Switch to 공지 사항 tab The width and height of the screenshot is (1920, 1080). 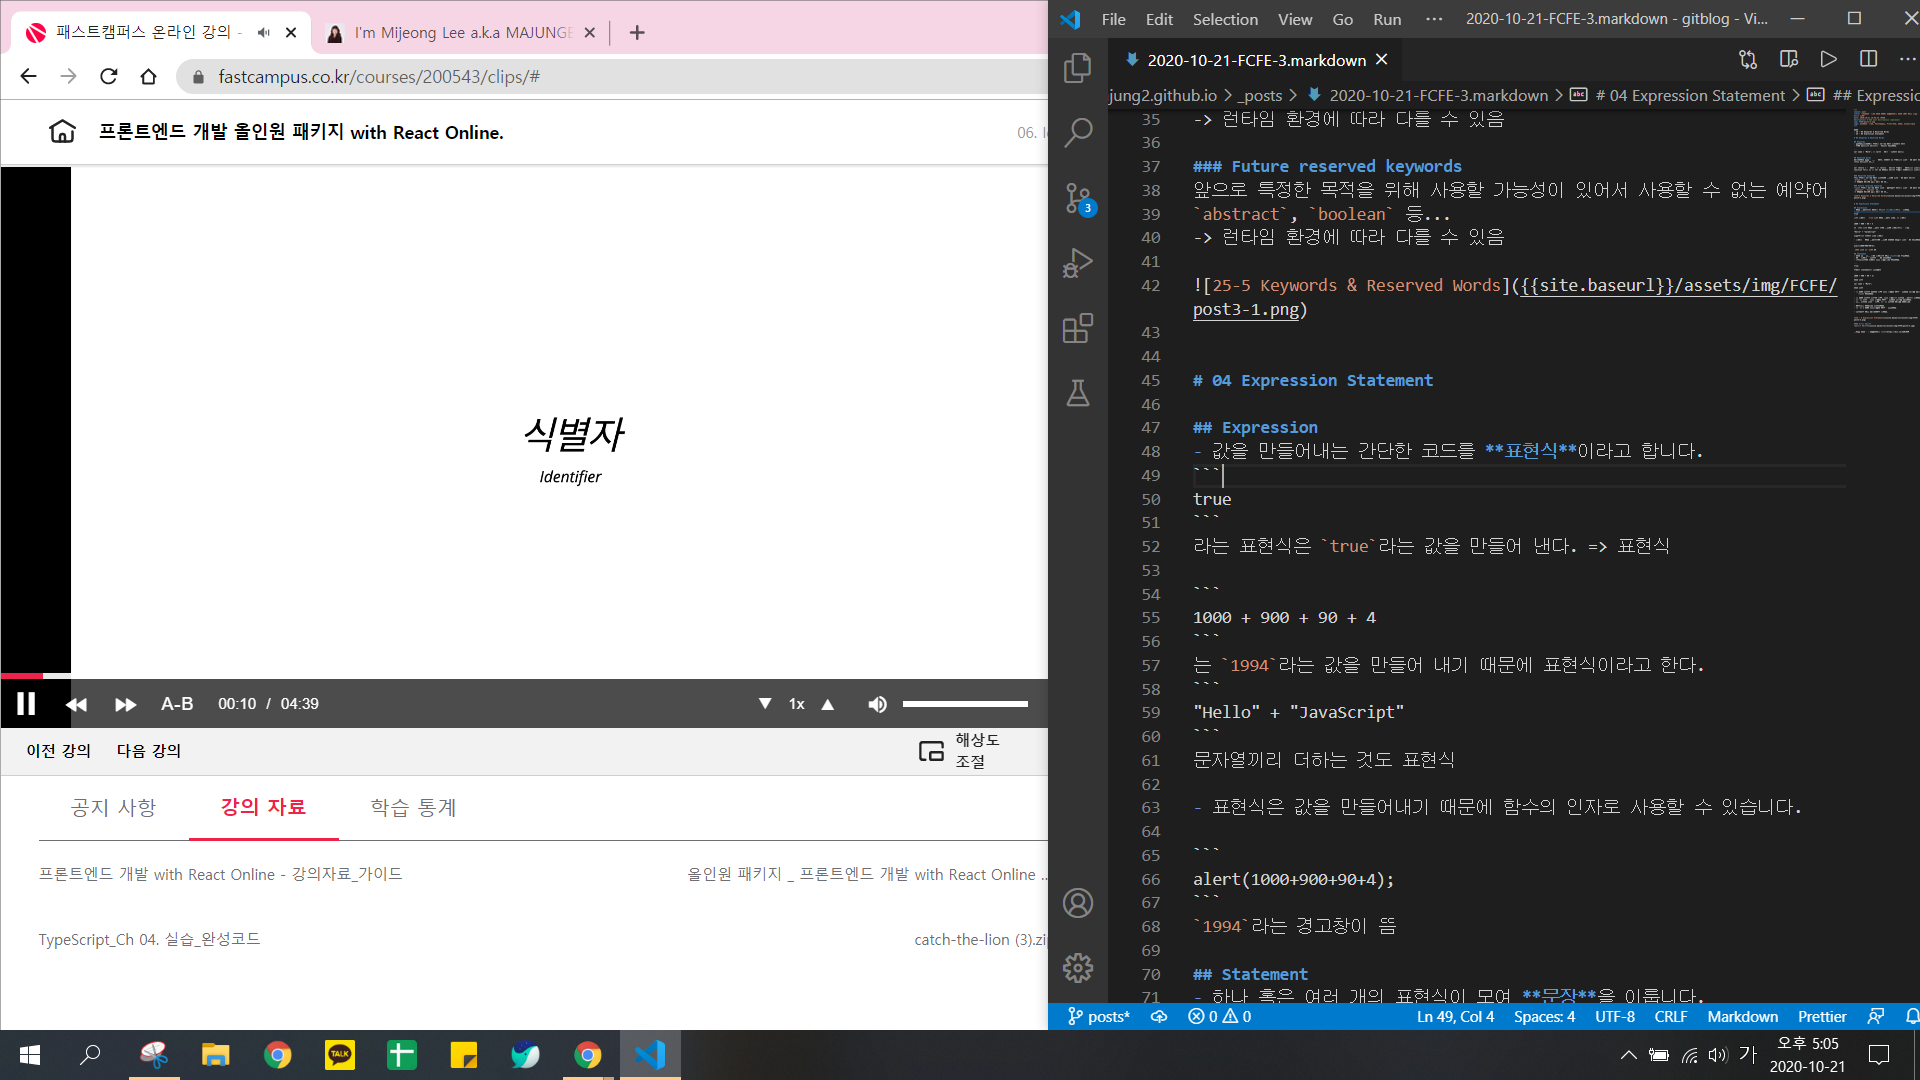point(113,808)
